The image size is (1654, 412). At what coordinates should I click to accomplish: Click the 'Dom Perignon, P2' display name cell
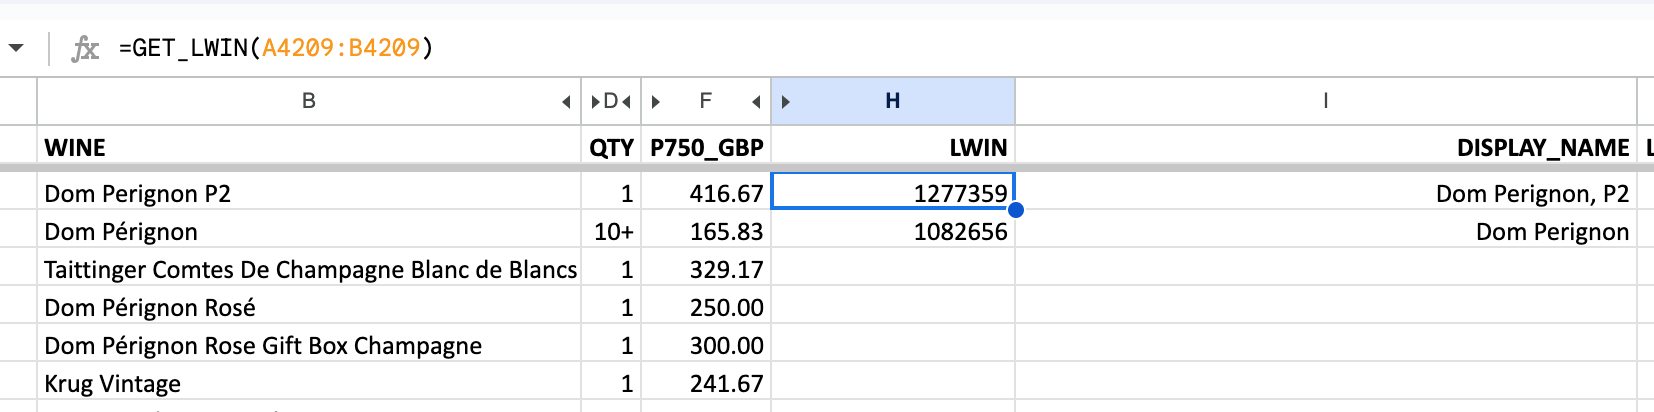point(1326,193)
